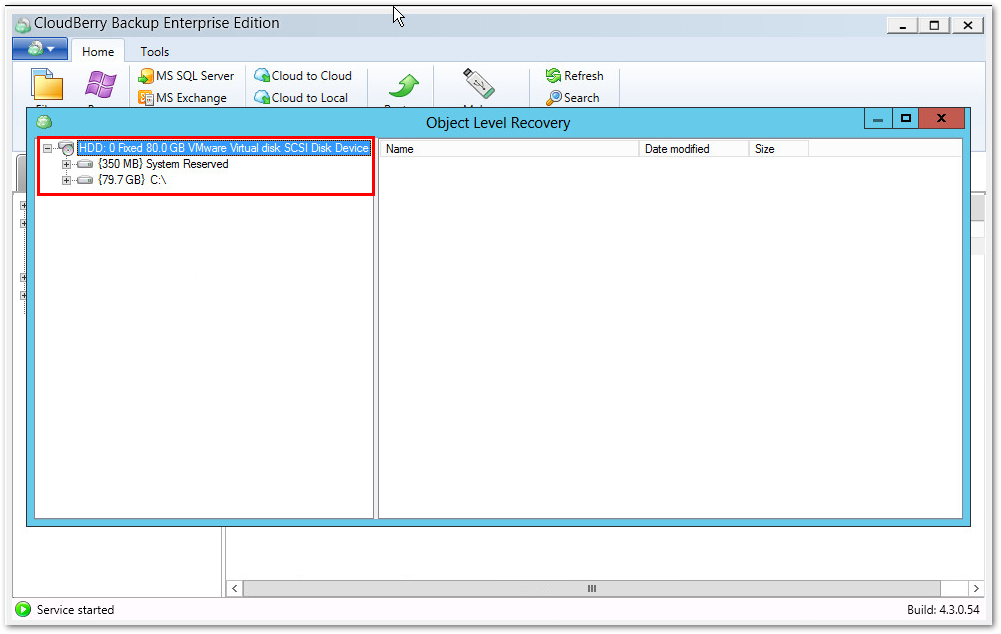Click the Object Level Recovery window icon

pos(44,122)
